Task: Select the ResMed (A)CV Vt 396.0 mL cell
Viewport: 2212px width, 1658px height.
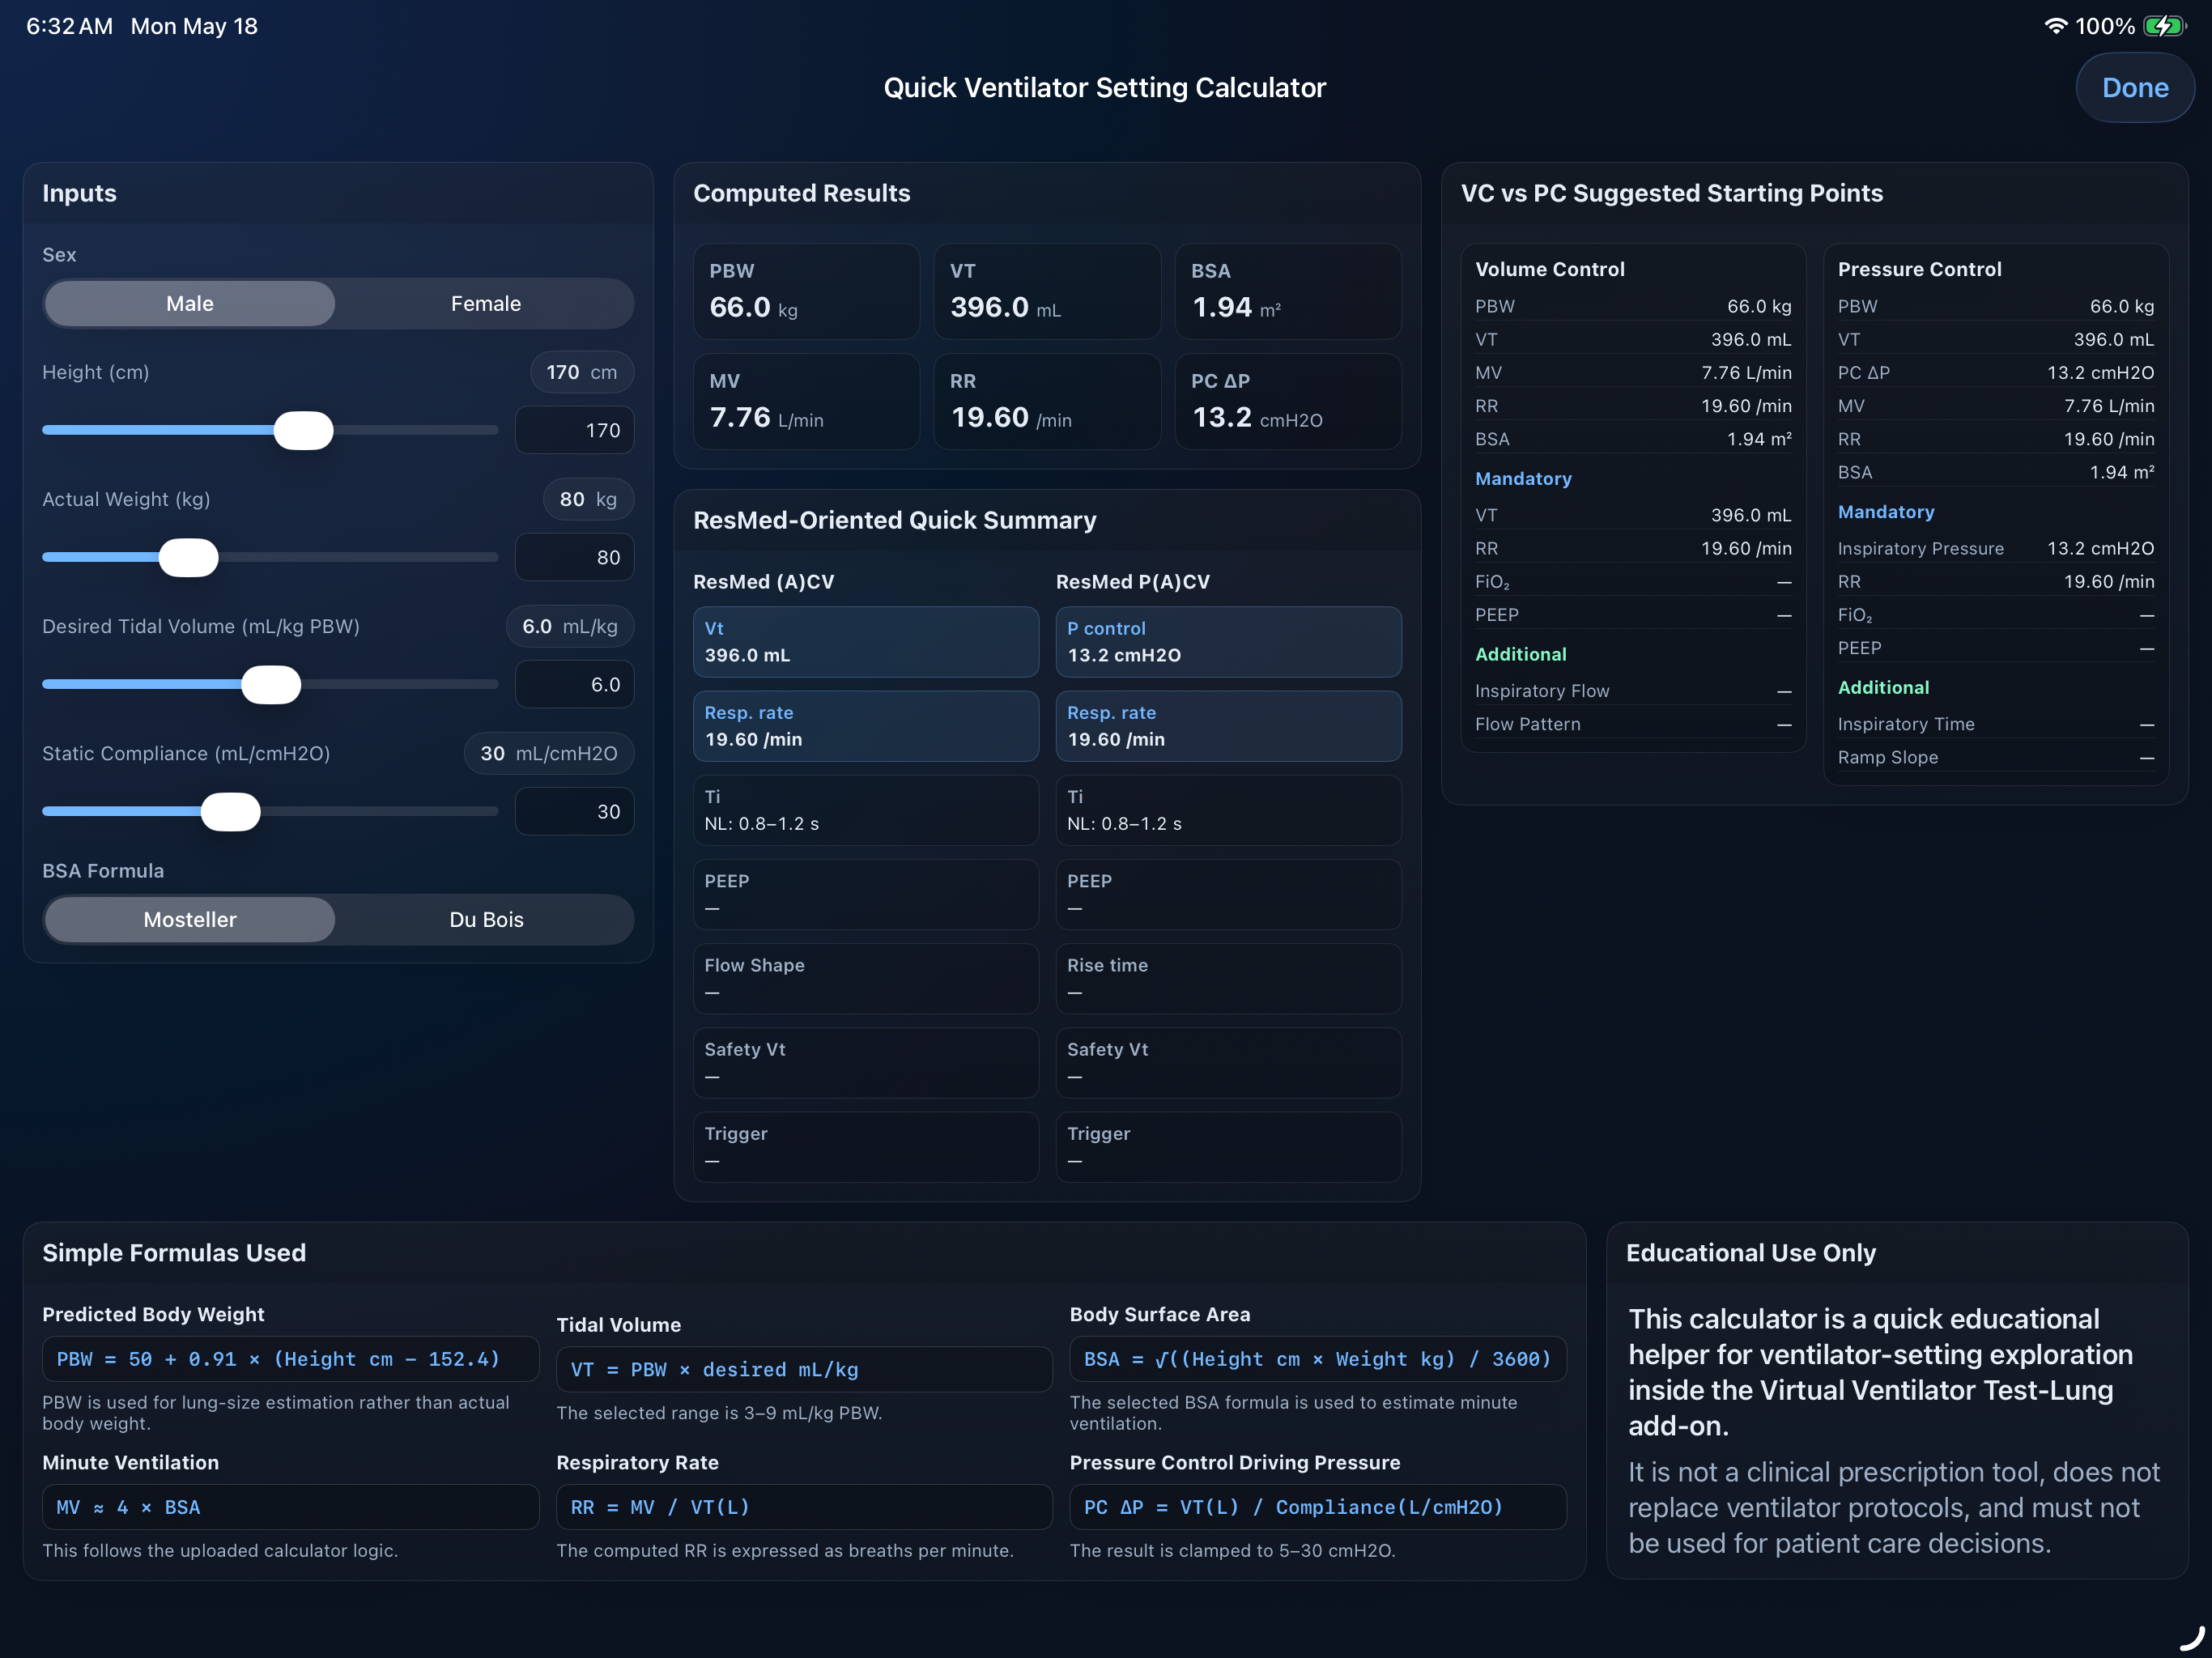Action: point(866,642)
